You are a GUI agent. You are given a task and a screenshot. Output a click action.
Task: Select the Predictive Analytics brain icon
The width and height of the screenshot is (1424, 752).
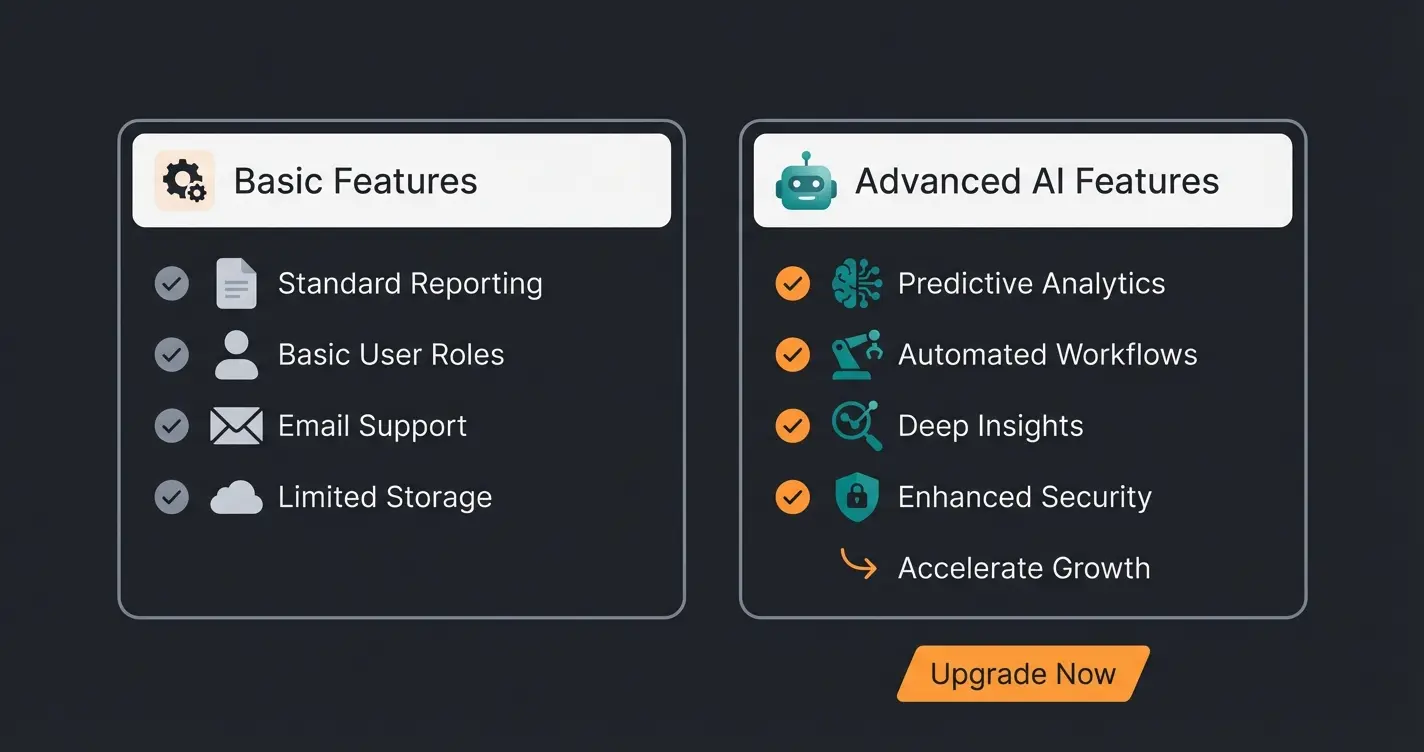[857, 284]
